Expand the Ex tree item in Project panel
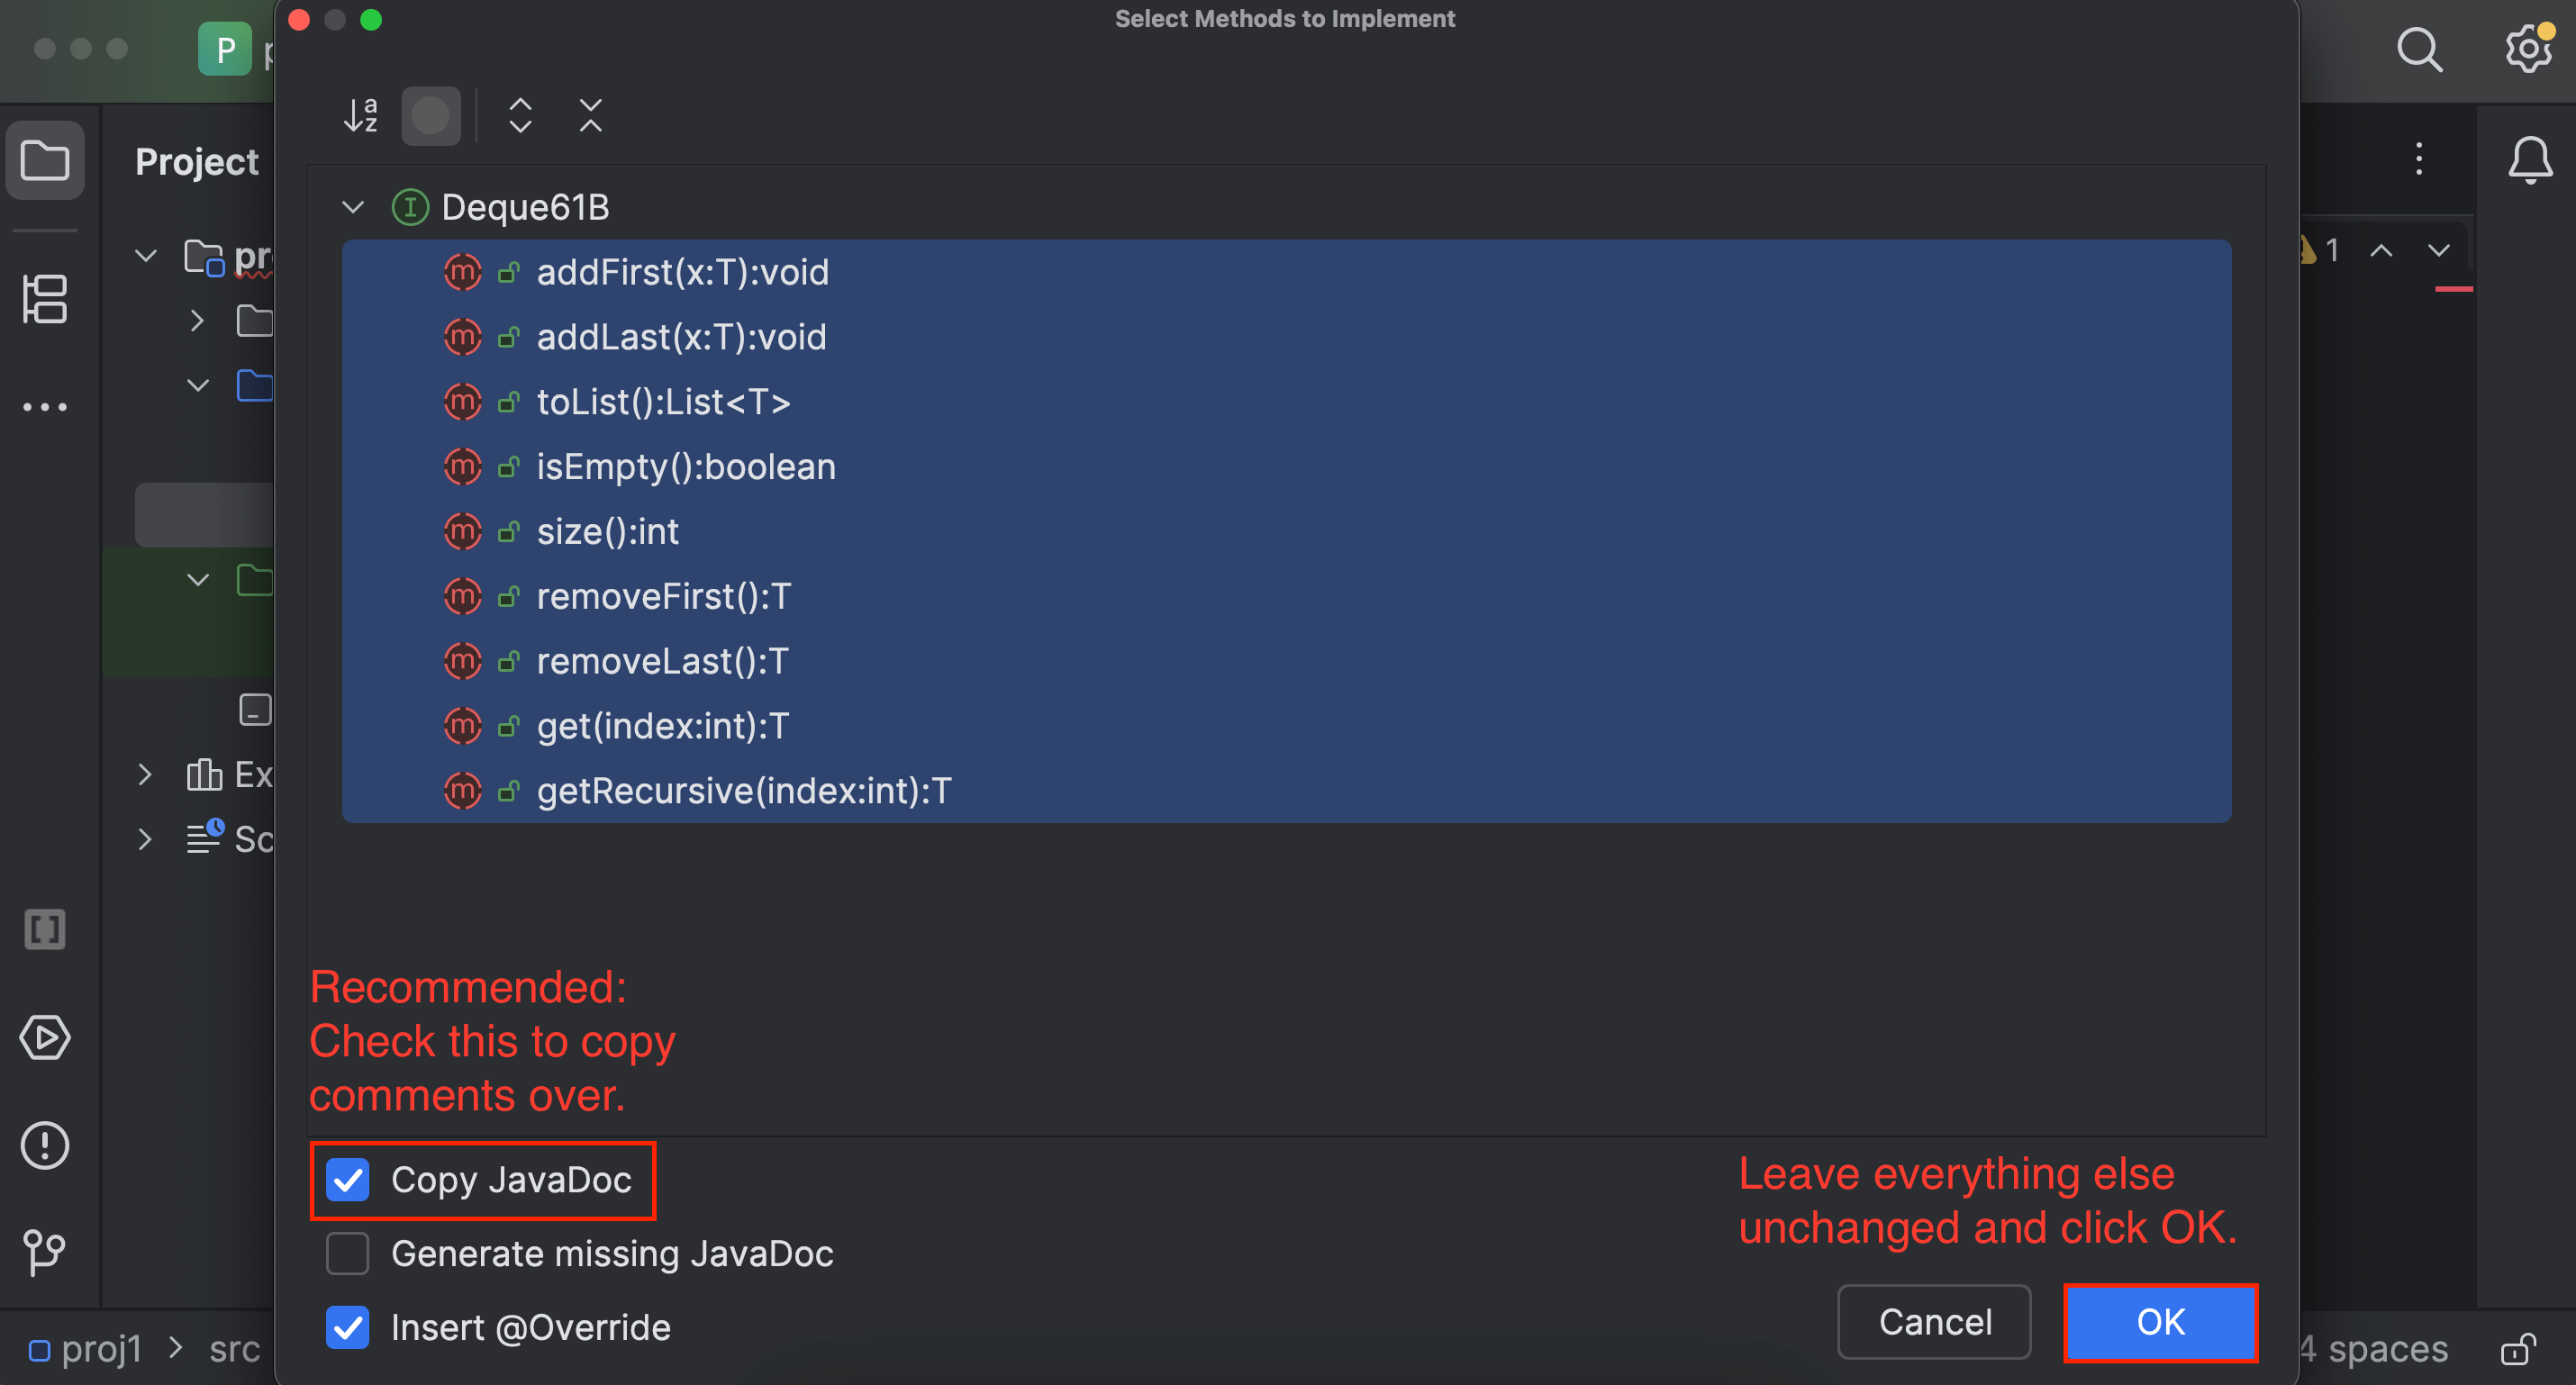The width and height of the screenshot is (2576, 1385). coord(145,774)
